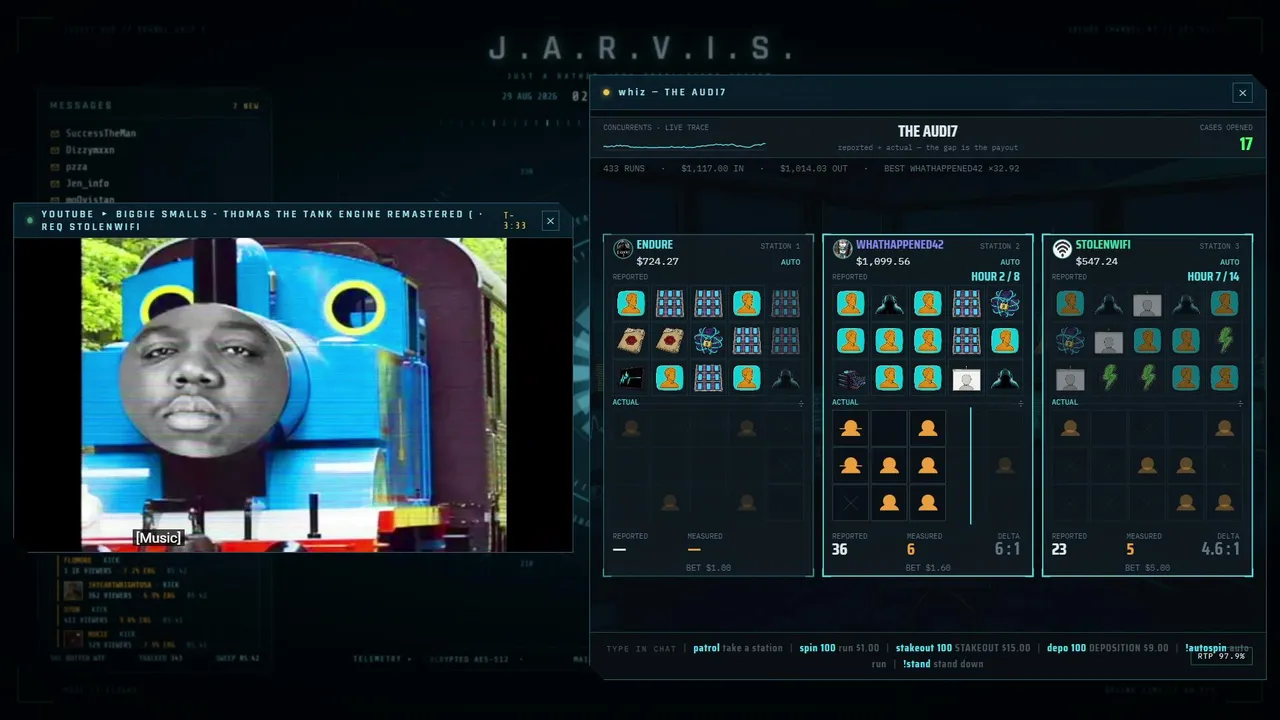
Task: Select the dark server stack symbol in WHATHAPPENED42's grid
Action: pos(851,378)
